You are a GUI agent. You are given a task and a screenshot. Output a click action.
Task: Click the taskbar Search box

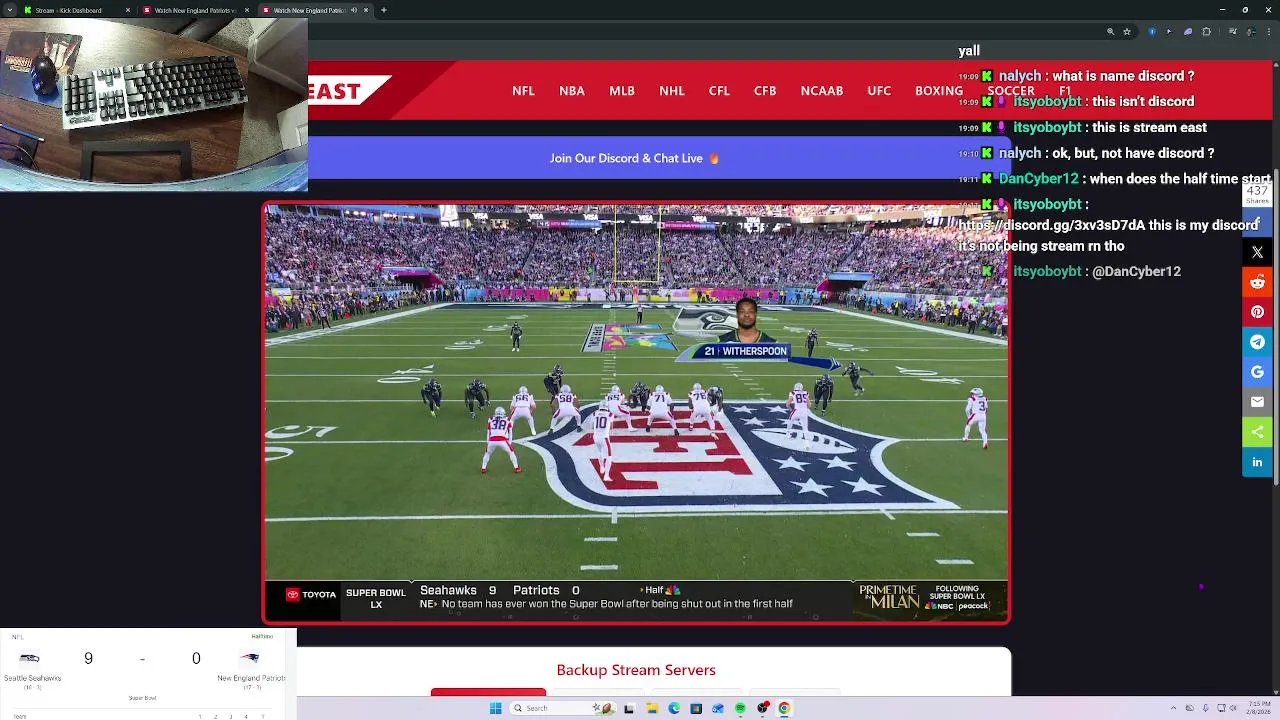pyautogui.click(x=563, y=708)
